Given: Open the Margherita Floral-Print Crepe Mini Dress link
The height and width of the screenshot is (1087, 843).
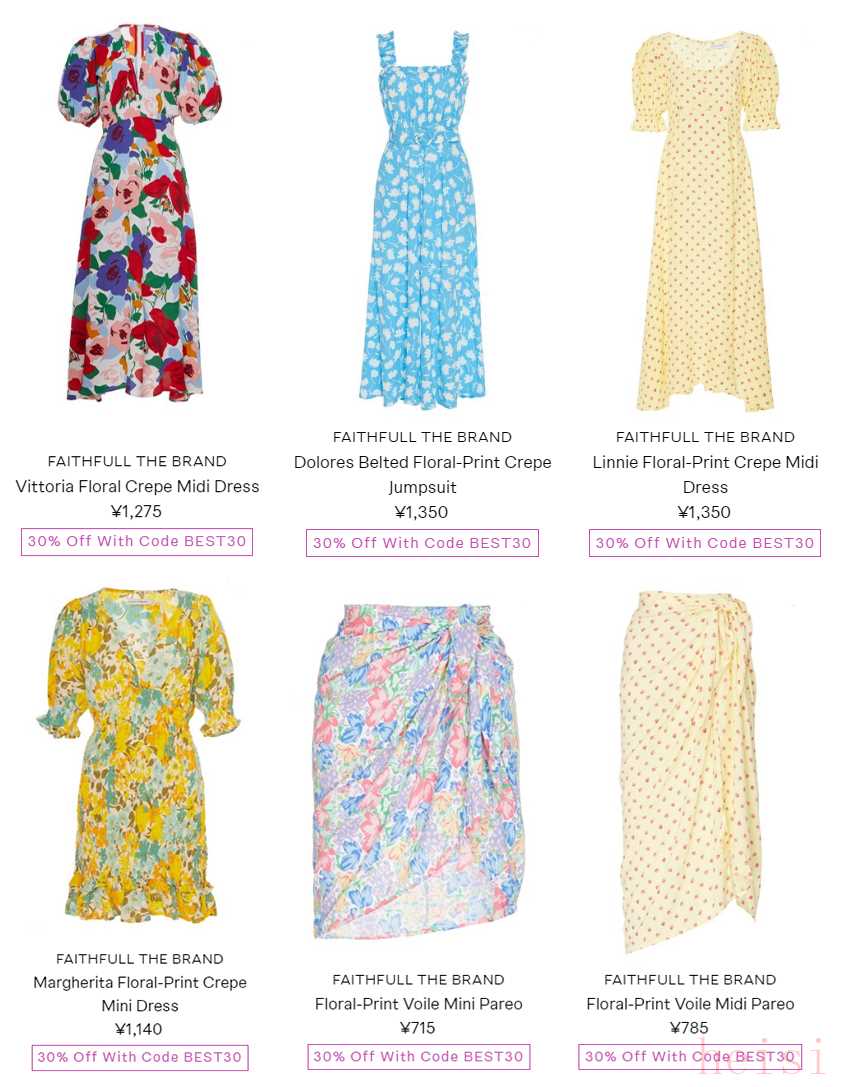Looking at the screenshot, I should tap(140, 994).
